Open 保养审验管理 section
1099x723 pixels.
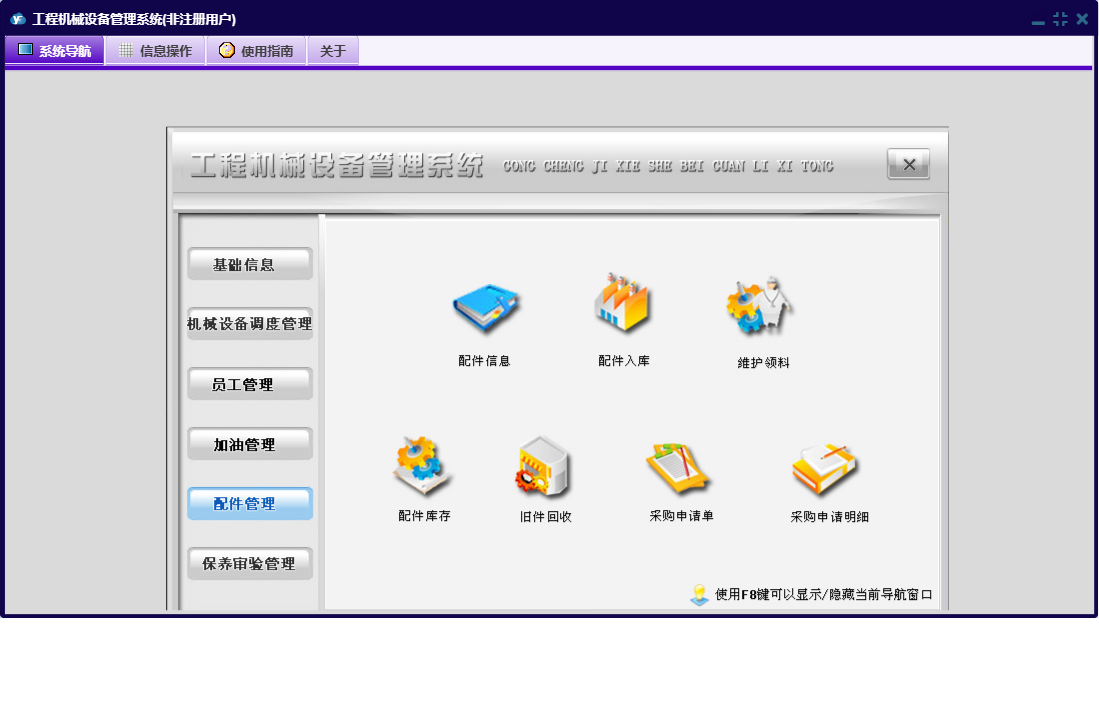(250, 564)
